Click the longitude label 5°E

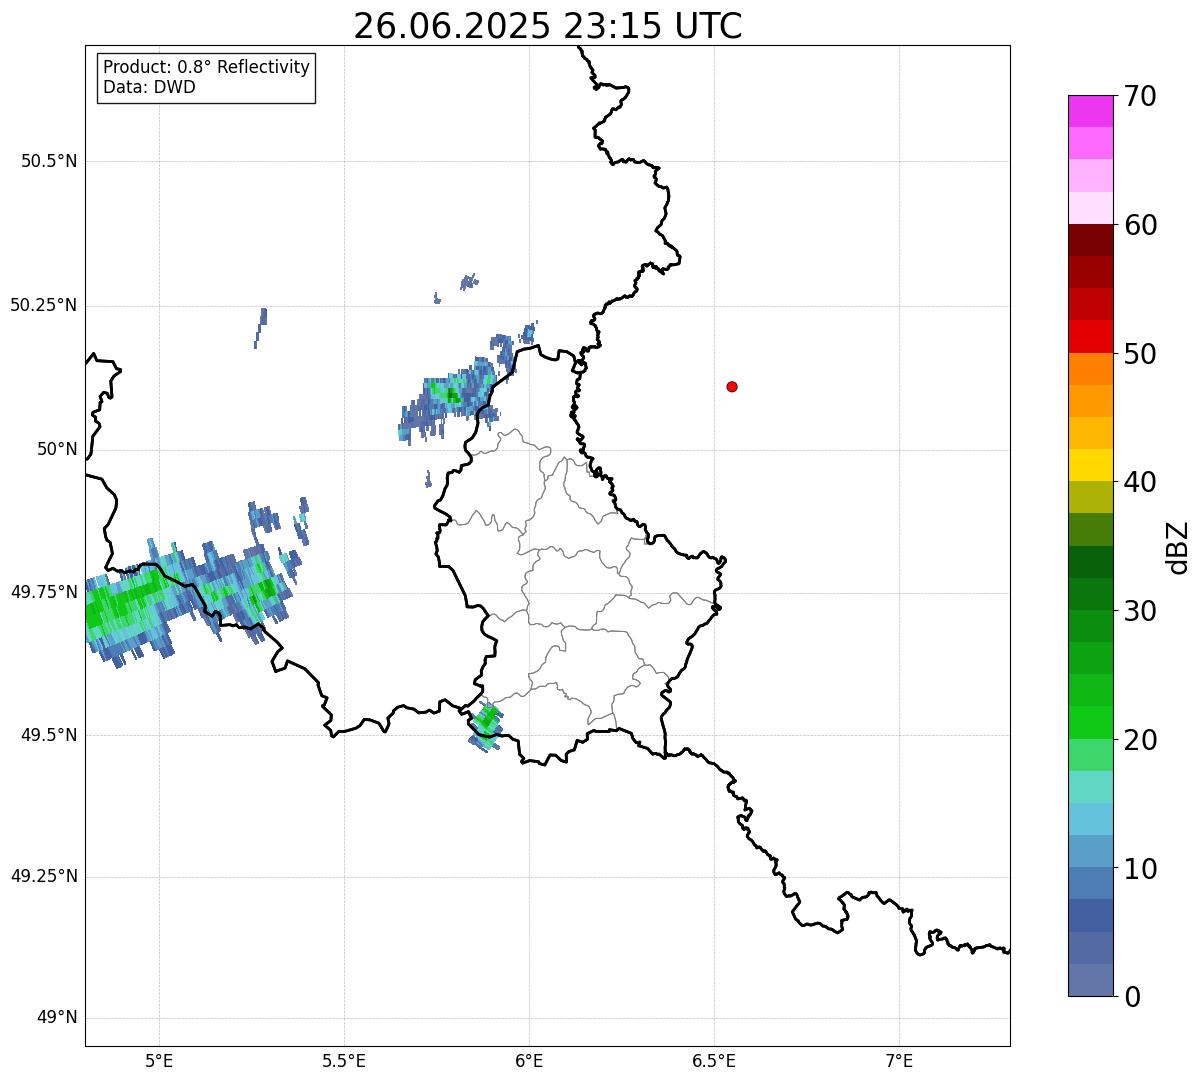159,1060
